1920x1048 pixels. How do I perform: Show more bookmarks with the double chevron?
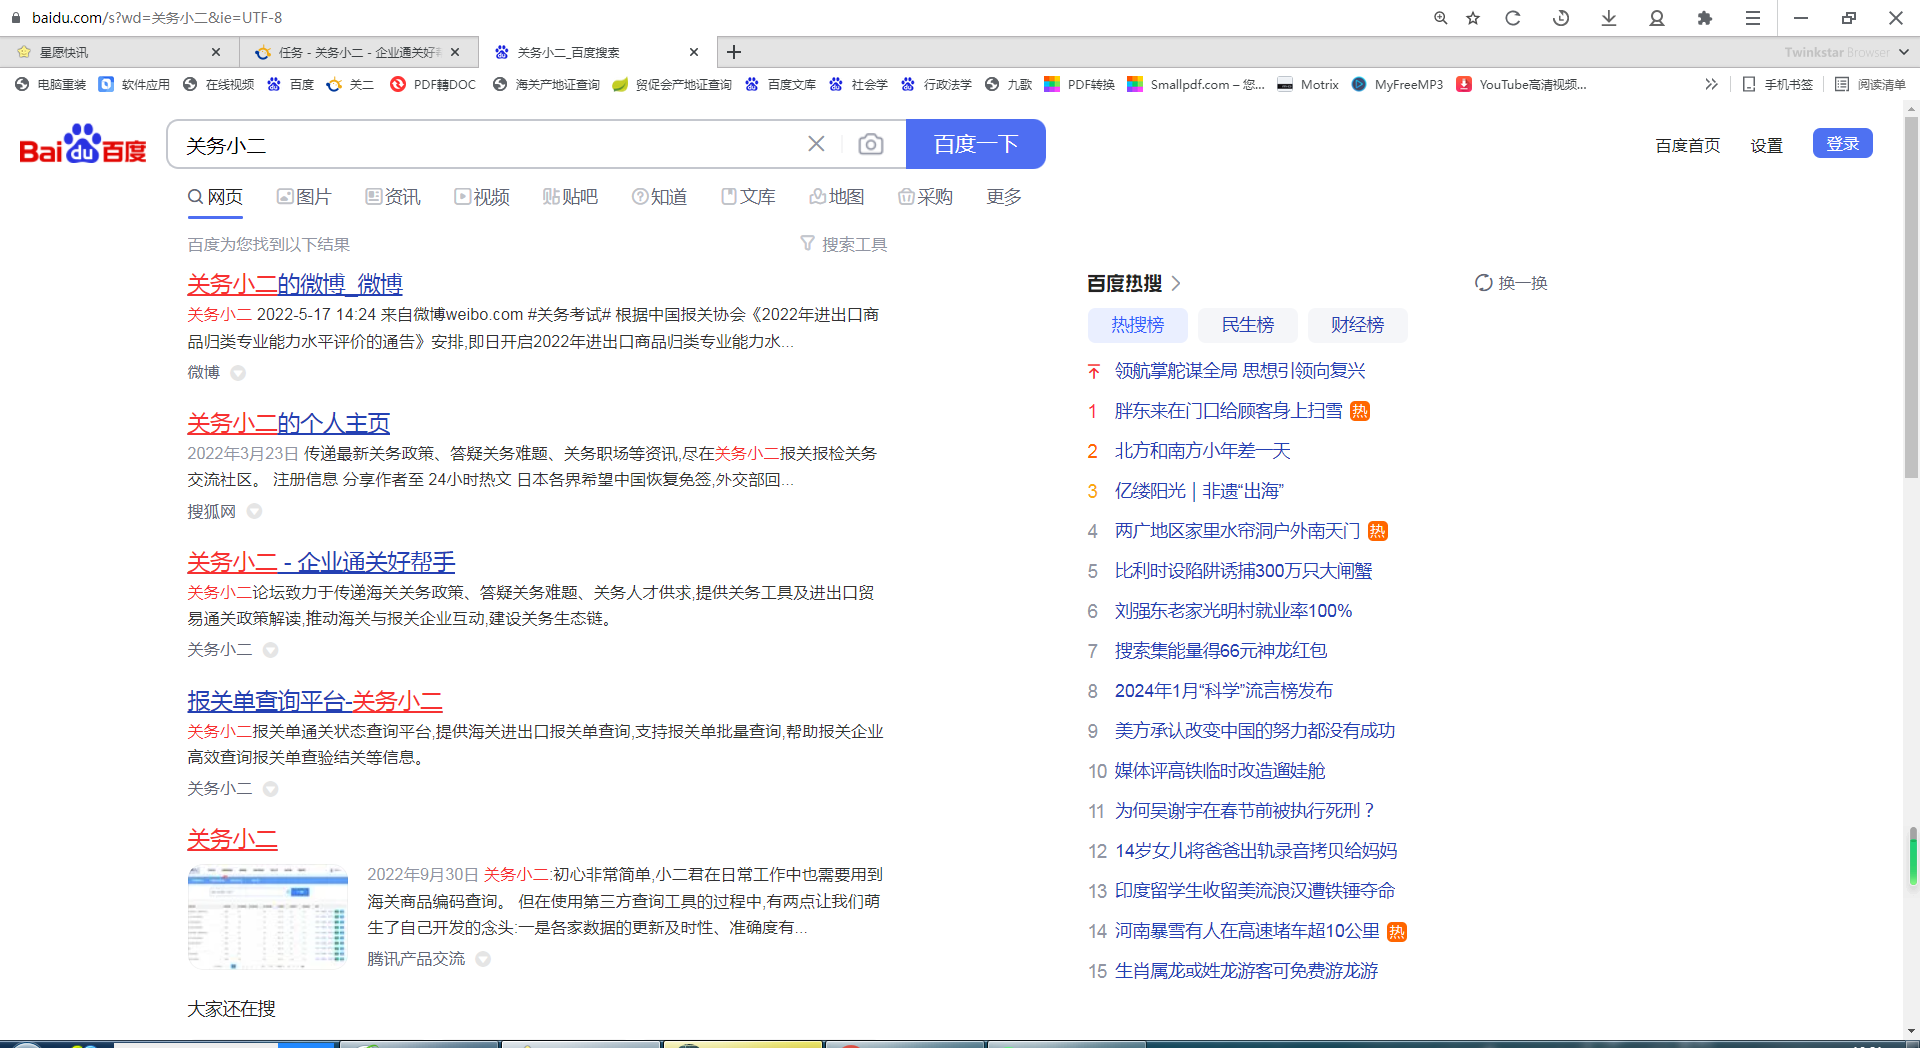(1711, 84)
